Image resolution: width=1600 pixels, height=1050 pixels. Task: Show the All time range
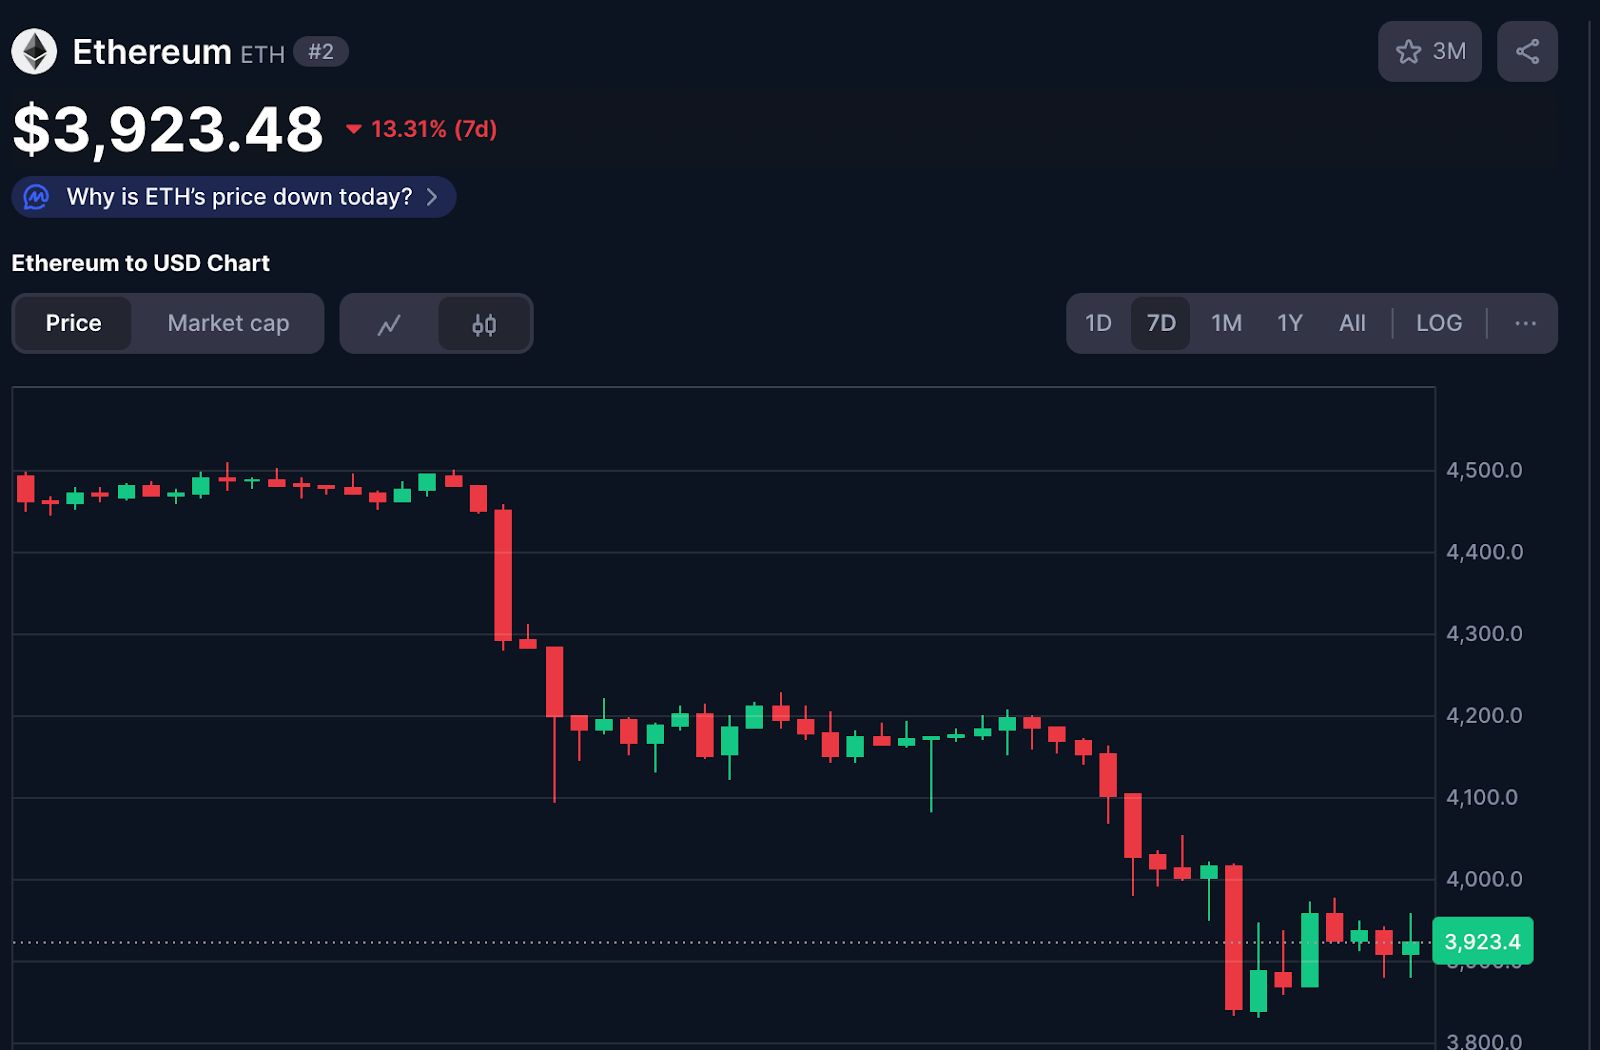[1352, 323]
